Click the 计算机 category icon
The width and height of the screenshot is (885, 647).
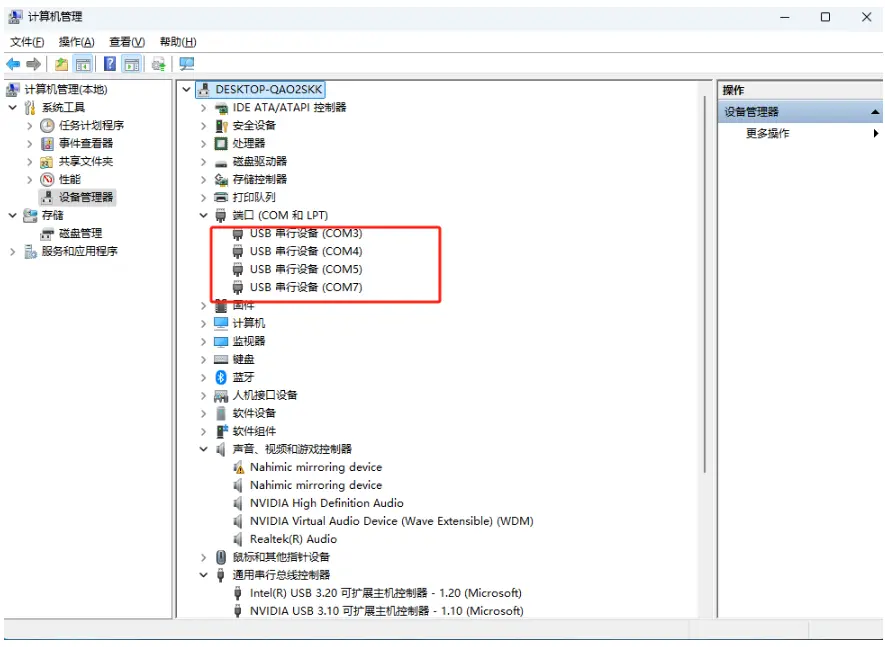[221, 324]
